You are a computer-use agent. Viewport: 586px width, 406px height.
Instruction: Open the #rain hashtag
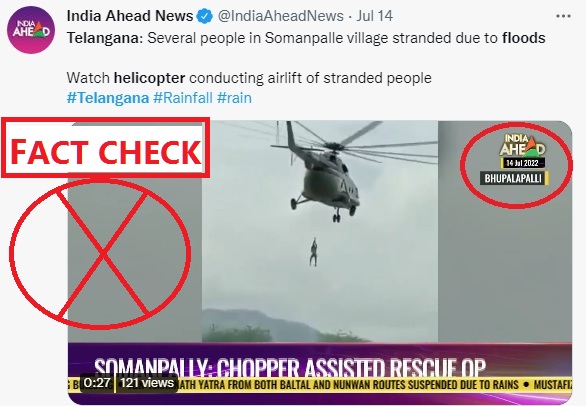point(234,98)
